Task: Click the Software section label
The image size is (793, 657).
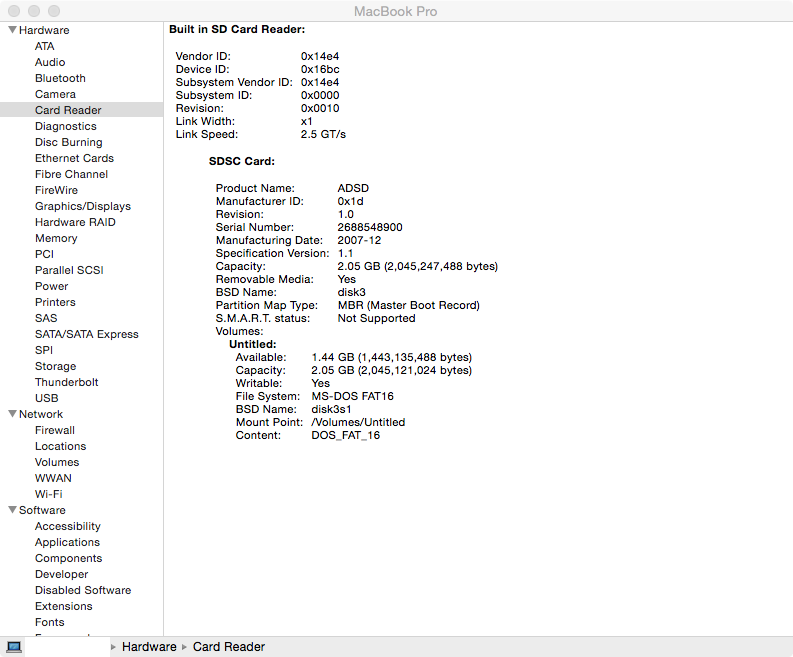Action: pyautogui.click(x=42, y=510)
